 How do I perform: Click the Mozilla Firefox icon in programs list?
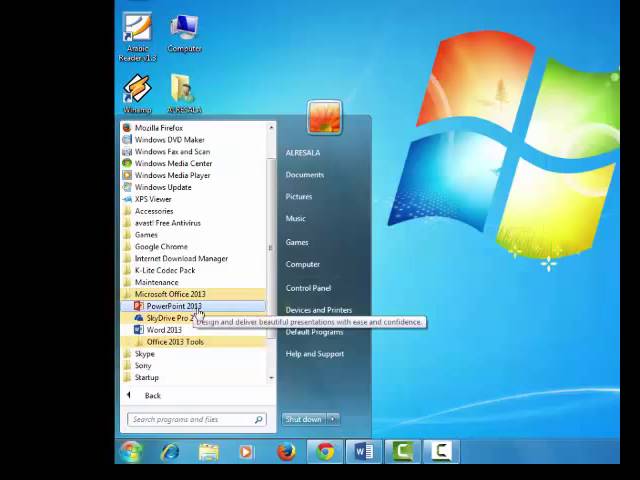coord(127,128)
